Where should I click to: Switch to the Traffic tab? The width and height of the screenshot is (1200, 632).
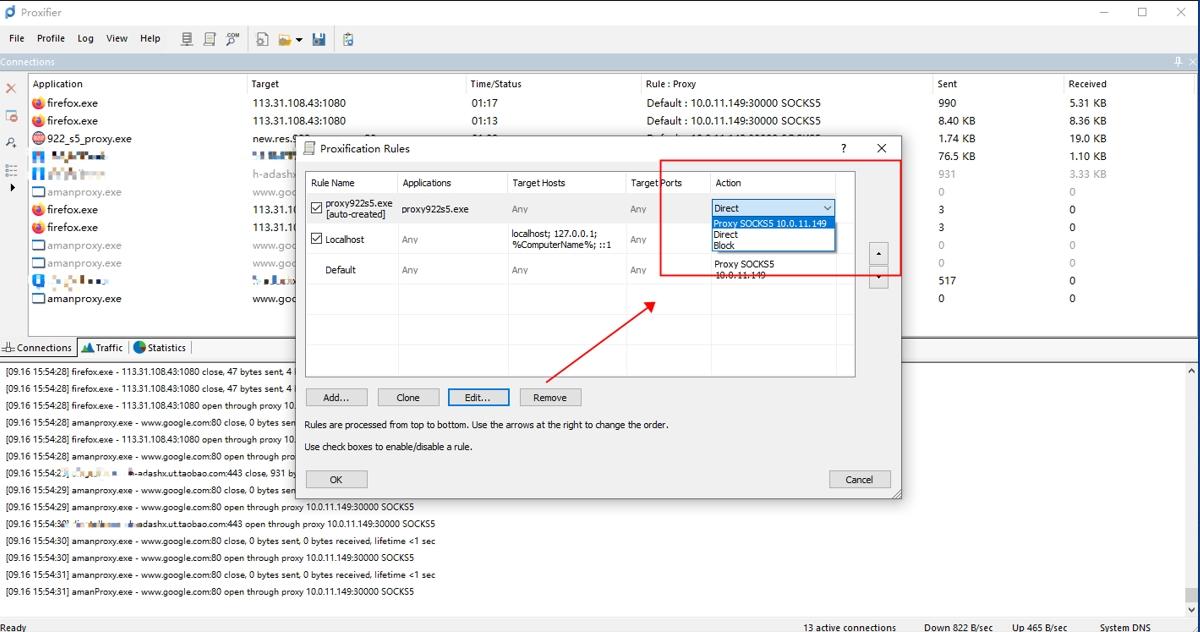pos(103,348)
